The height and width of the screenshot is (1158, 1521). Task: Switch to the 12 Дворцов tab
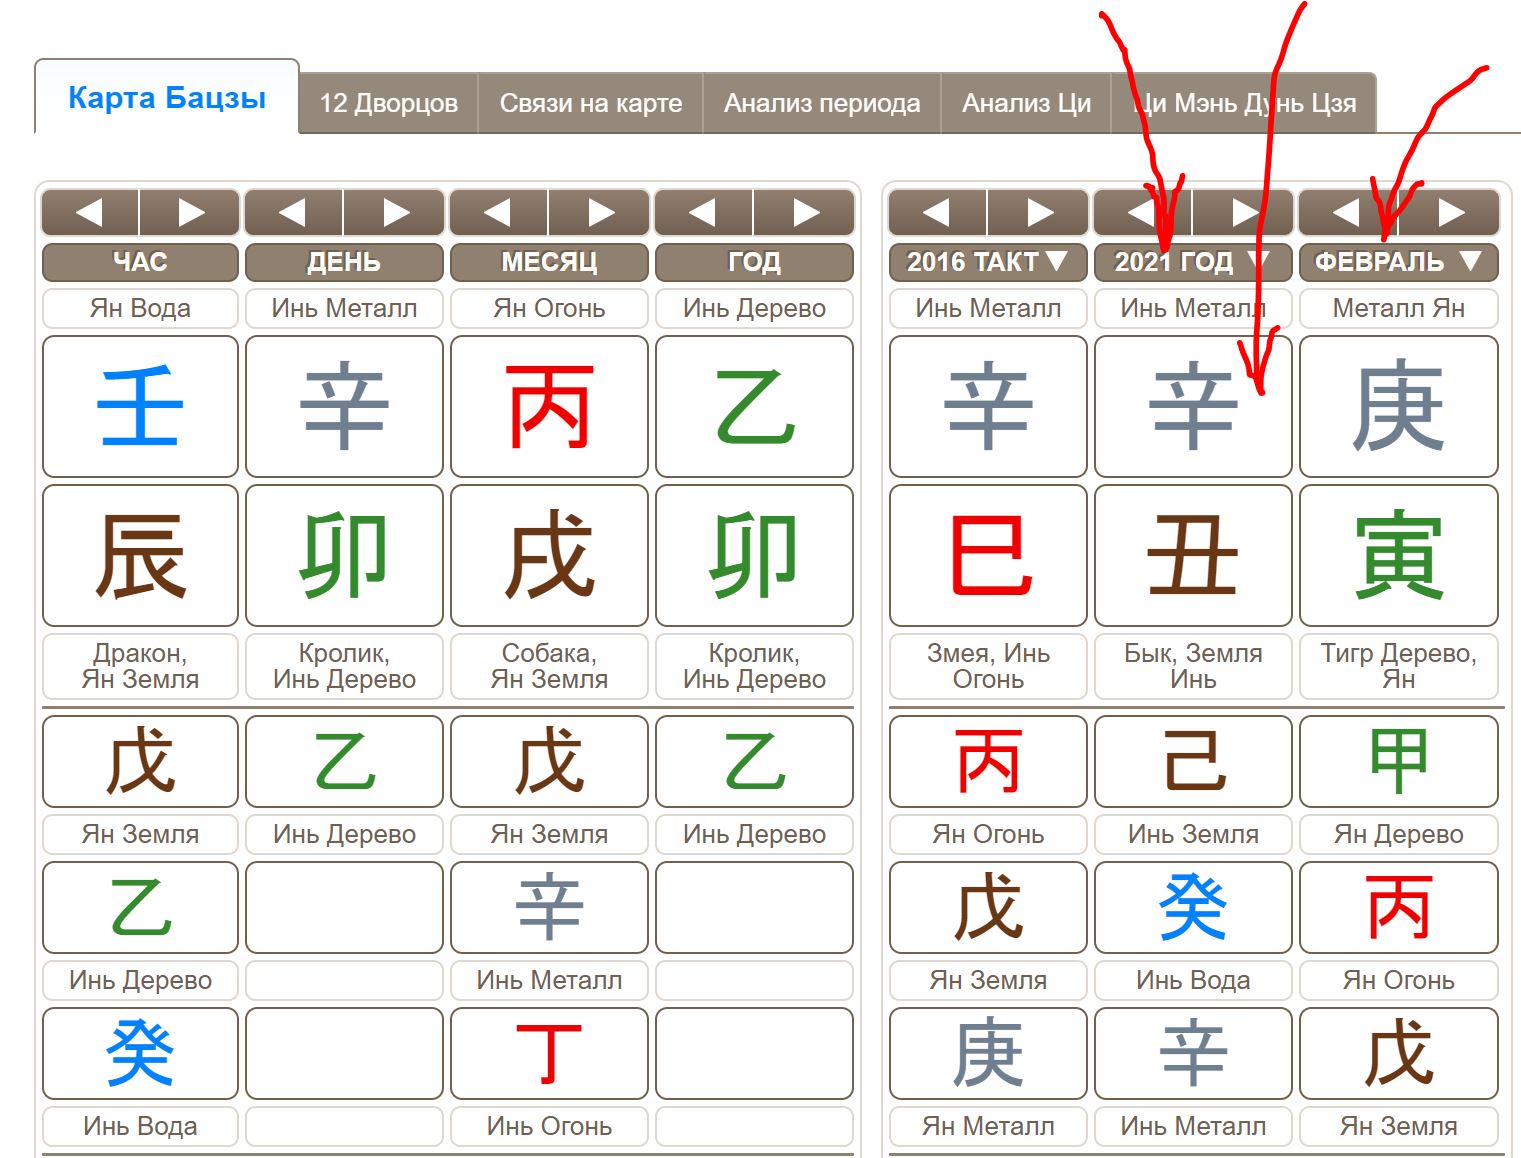pyautogui.click(x=388, y=103)
